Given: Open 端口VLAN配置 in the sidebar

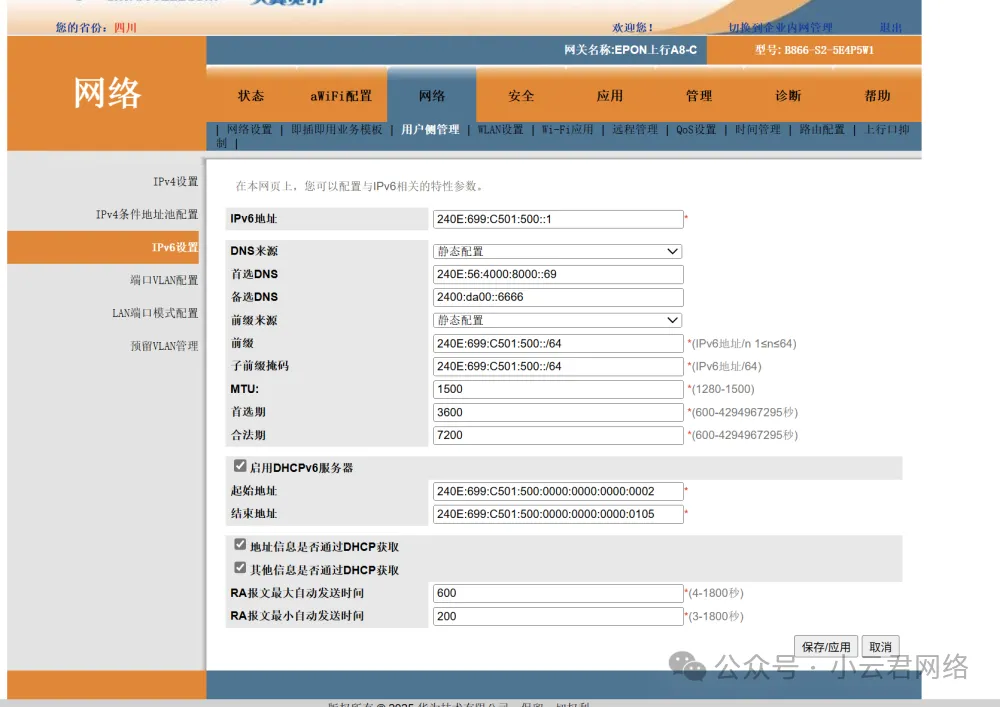Looking at the screenshot, I should tap(164, 280).
